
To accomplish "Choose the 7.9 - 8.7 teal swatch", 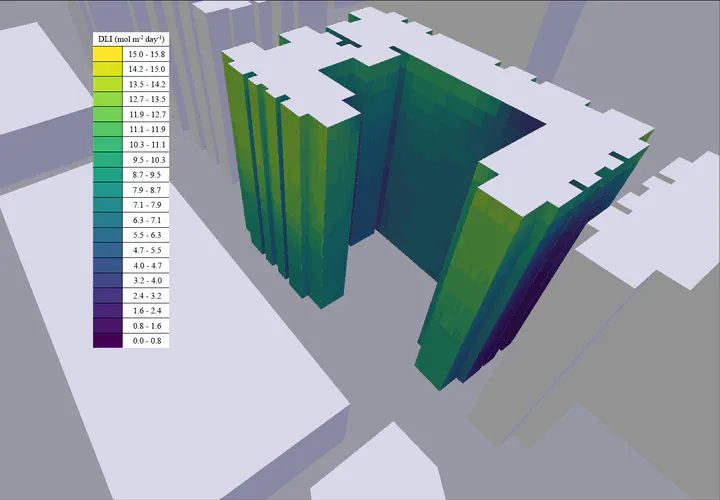I will point(107,189).
